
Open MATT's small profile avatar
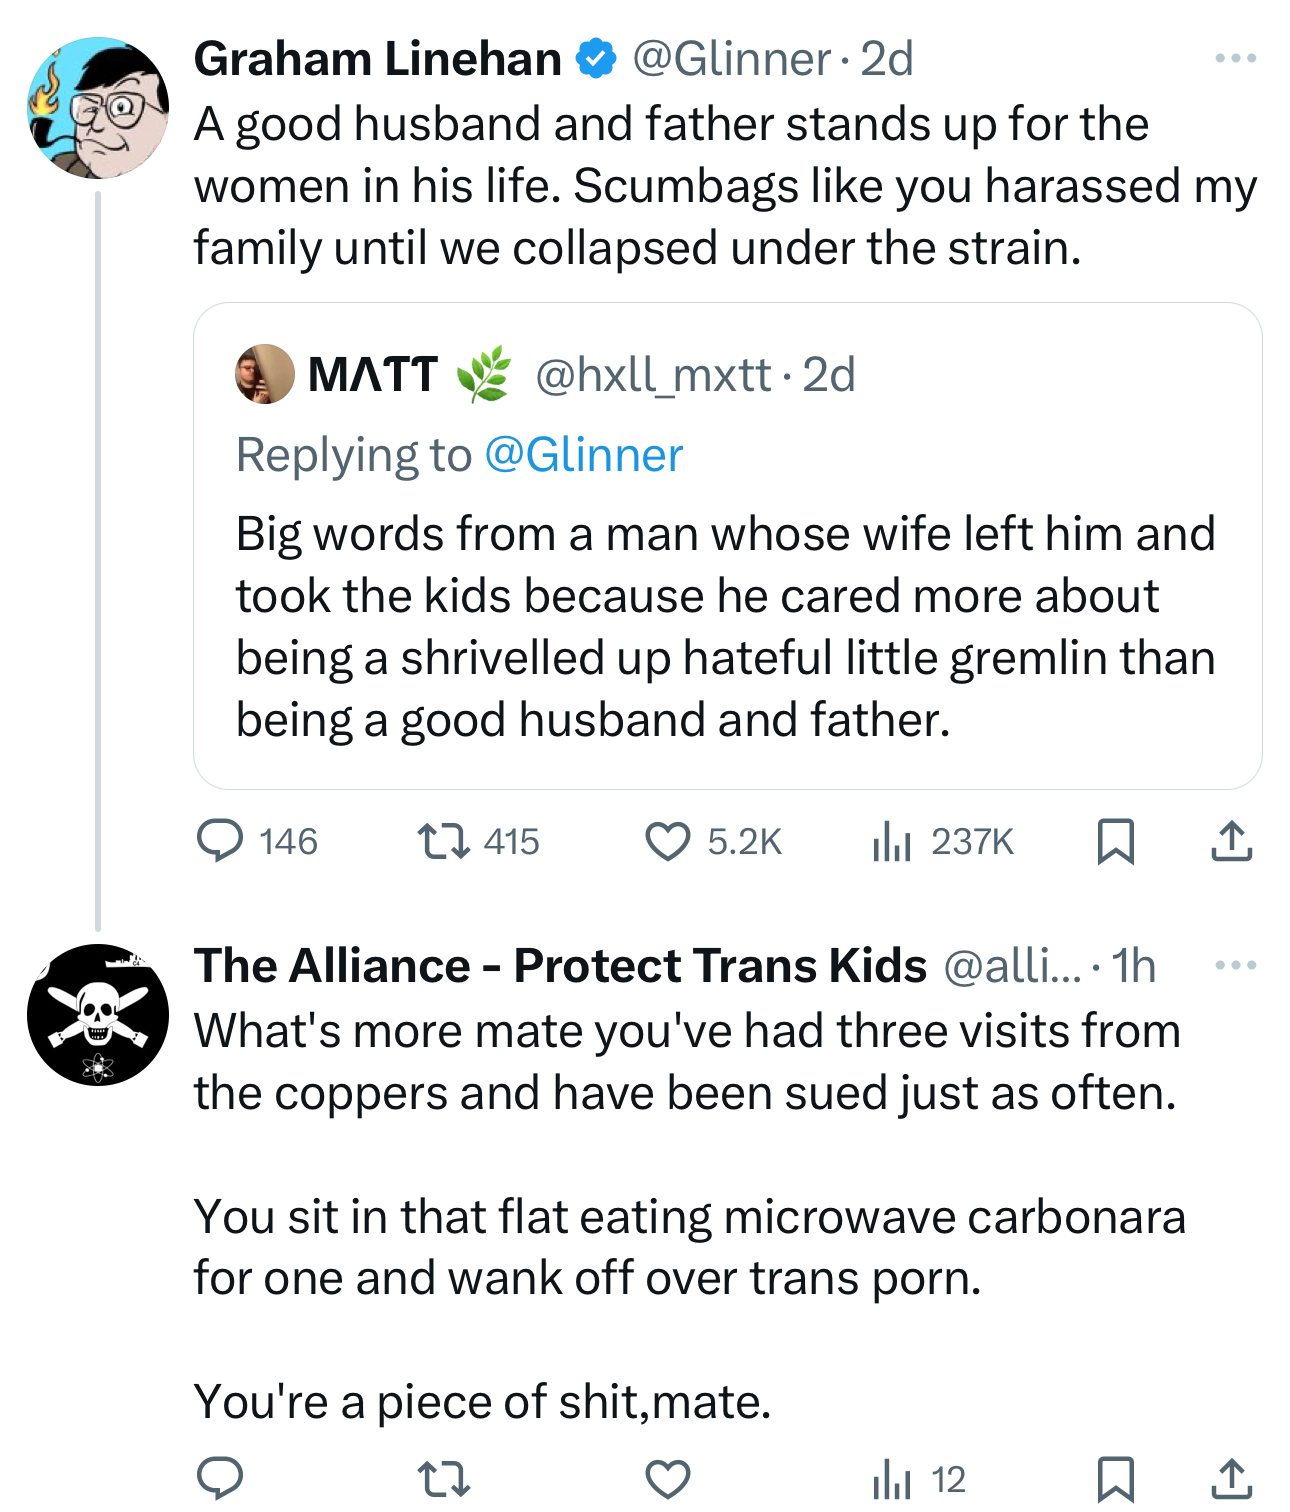pos(264,375)
